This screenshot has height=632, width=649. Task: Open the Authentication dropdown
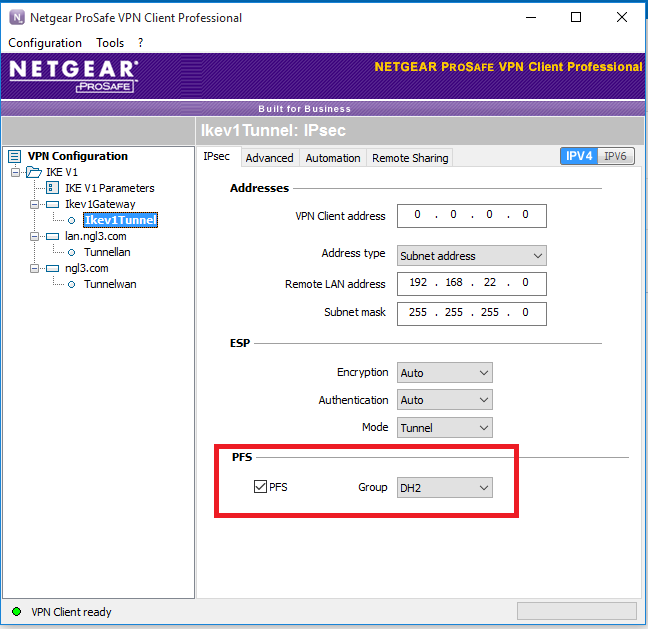[445, 400]
